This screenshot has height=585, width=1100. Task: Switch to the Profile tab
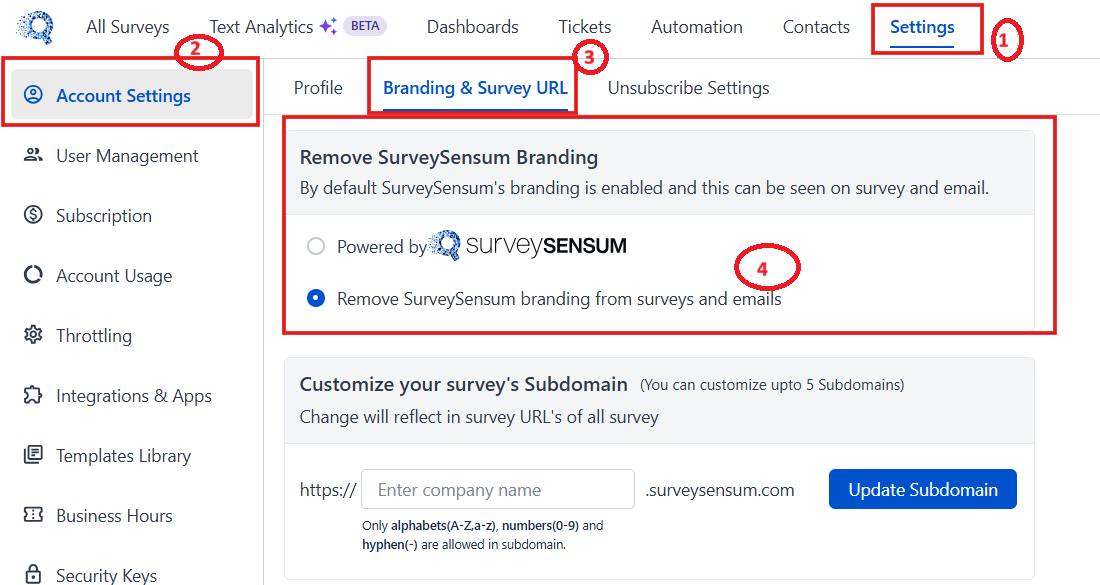coord(318,88)
